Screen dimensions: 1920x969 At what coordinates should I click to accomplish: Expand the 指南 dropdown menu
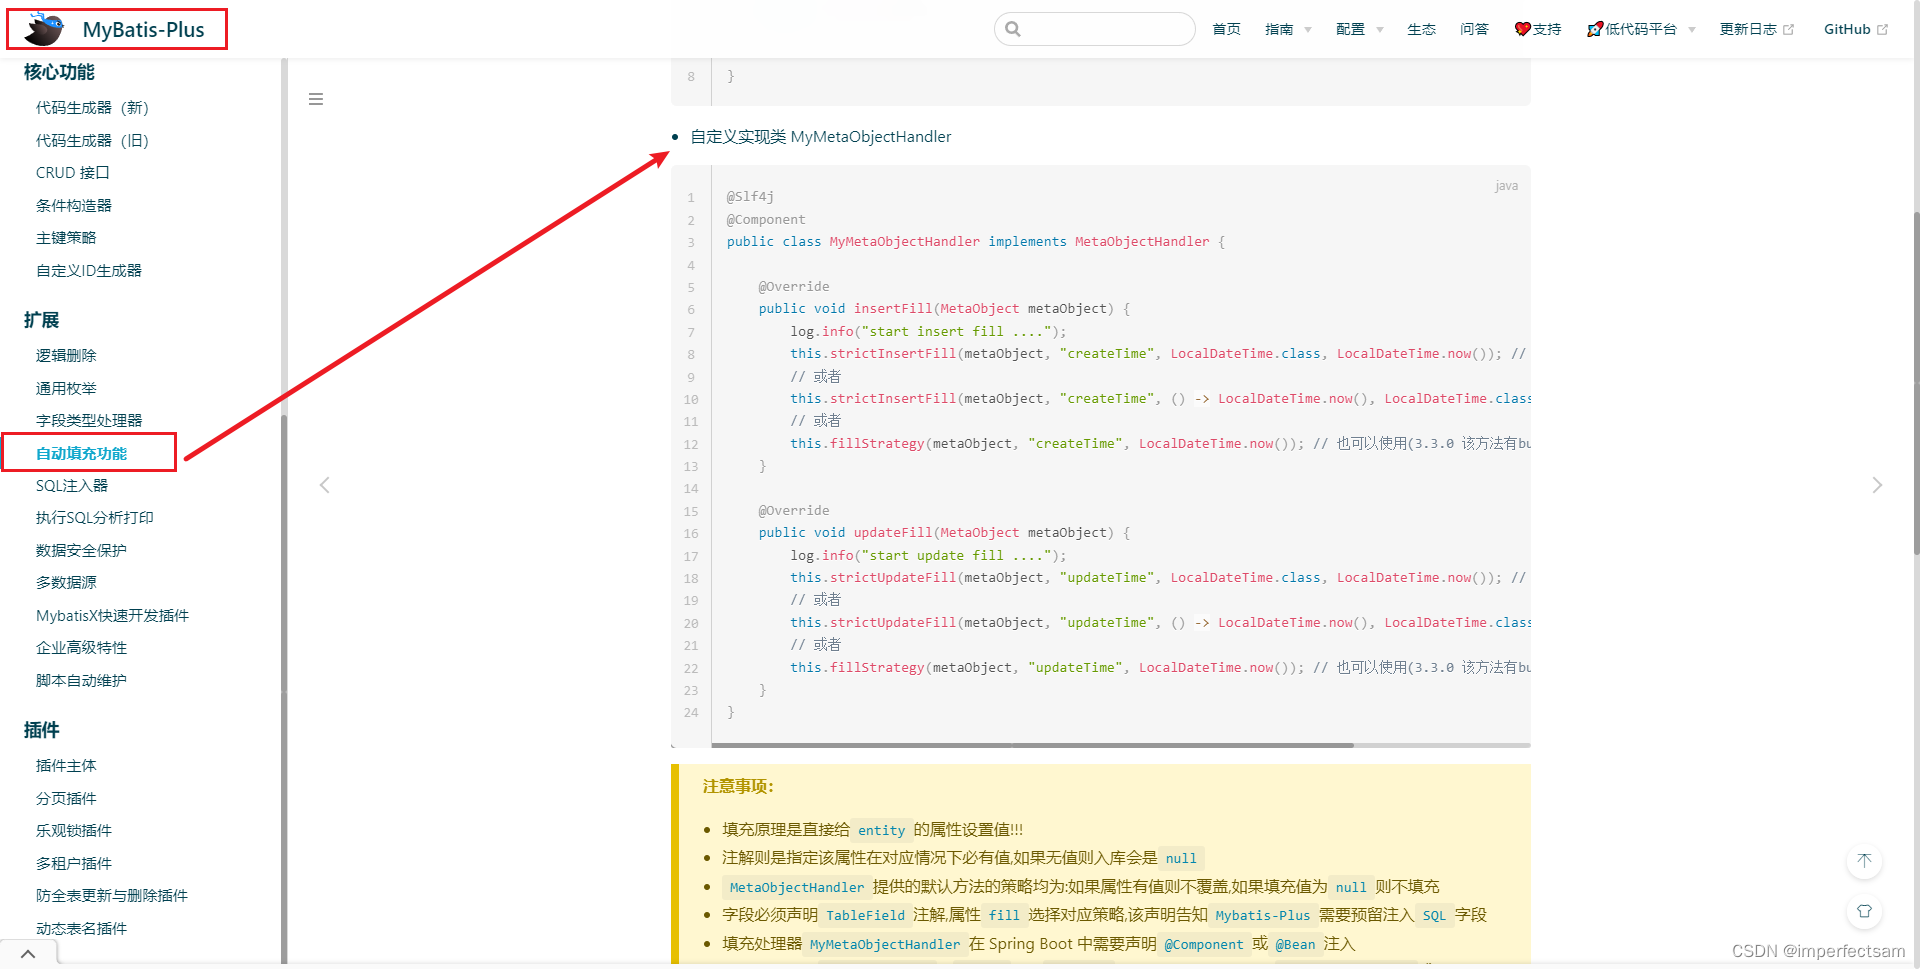1288,29
